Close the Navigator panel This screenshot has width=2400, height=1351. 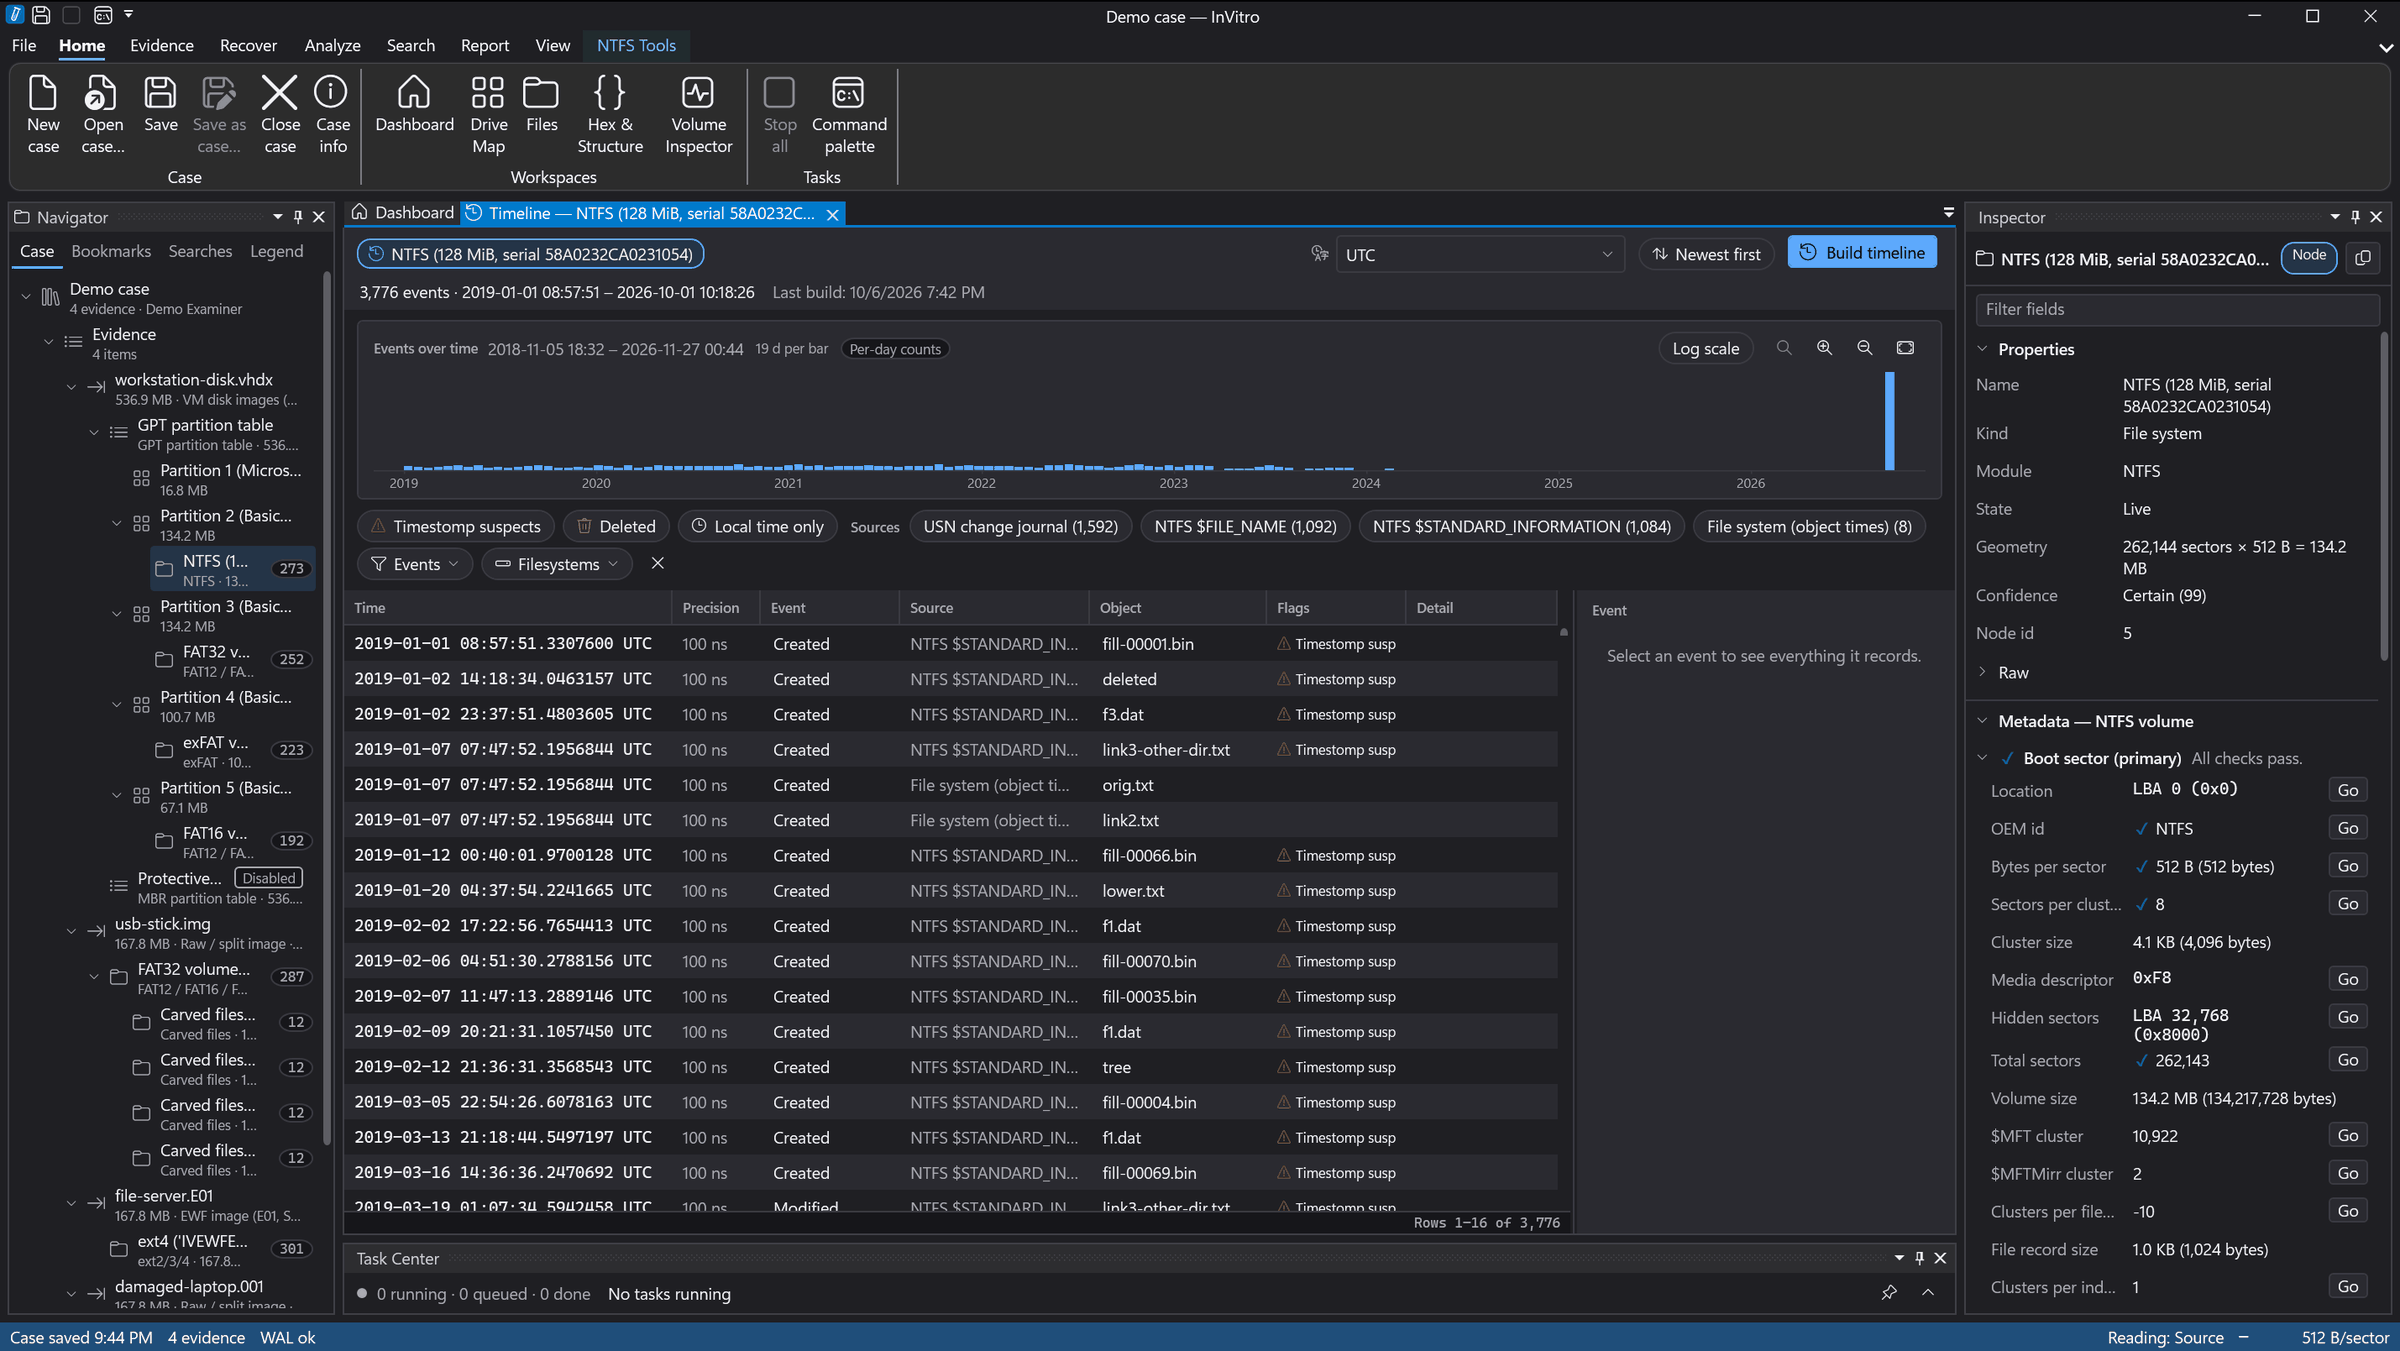319,217
